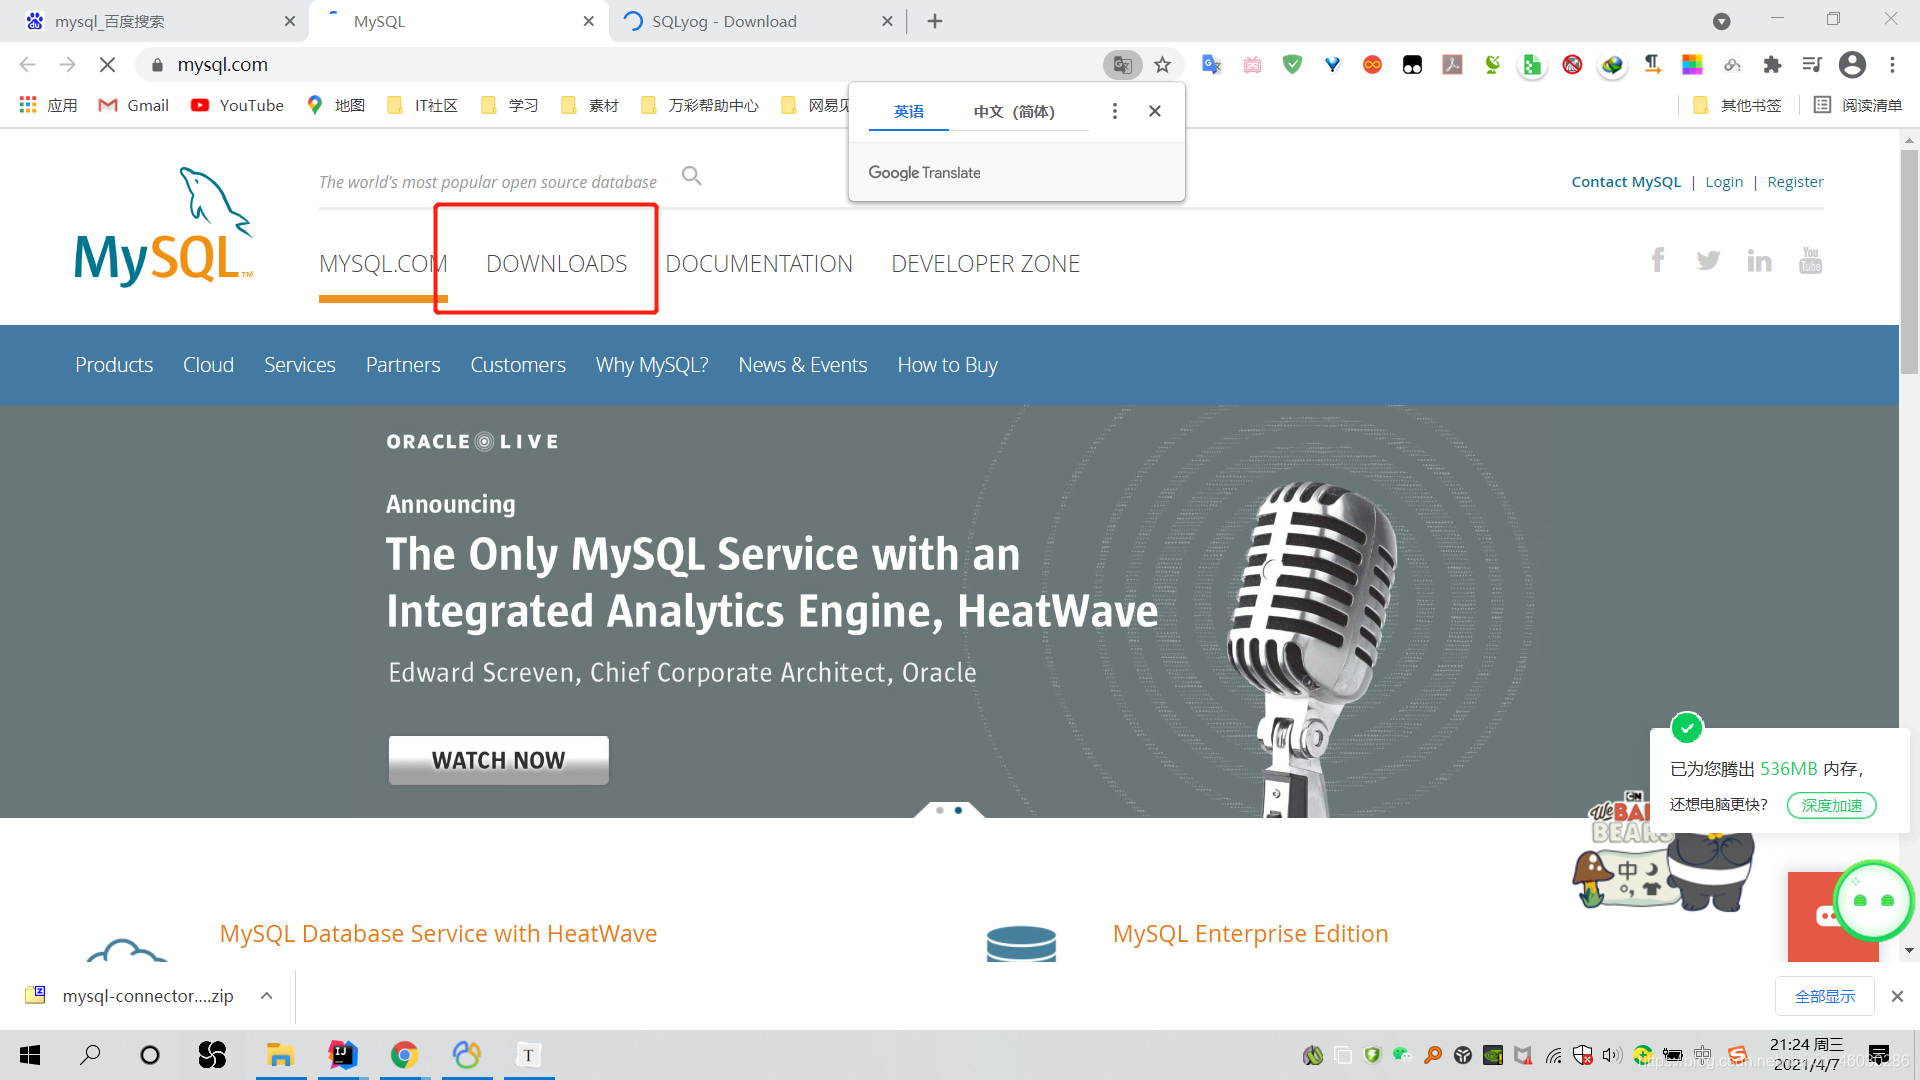1920x1080 pixels.
Task: Open the mysql-connector....zip downloaded file
Action: (130, 996)
